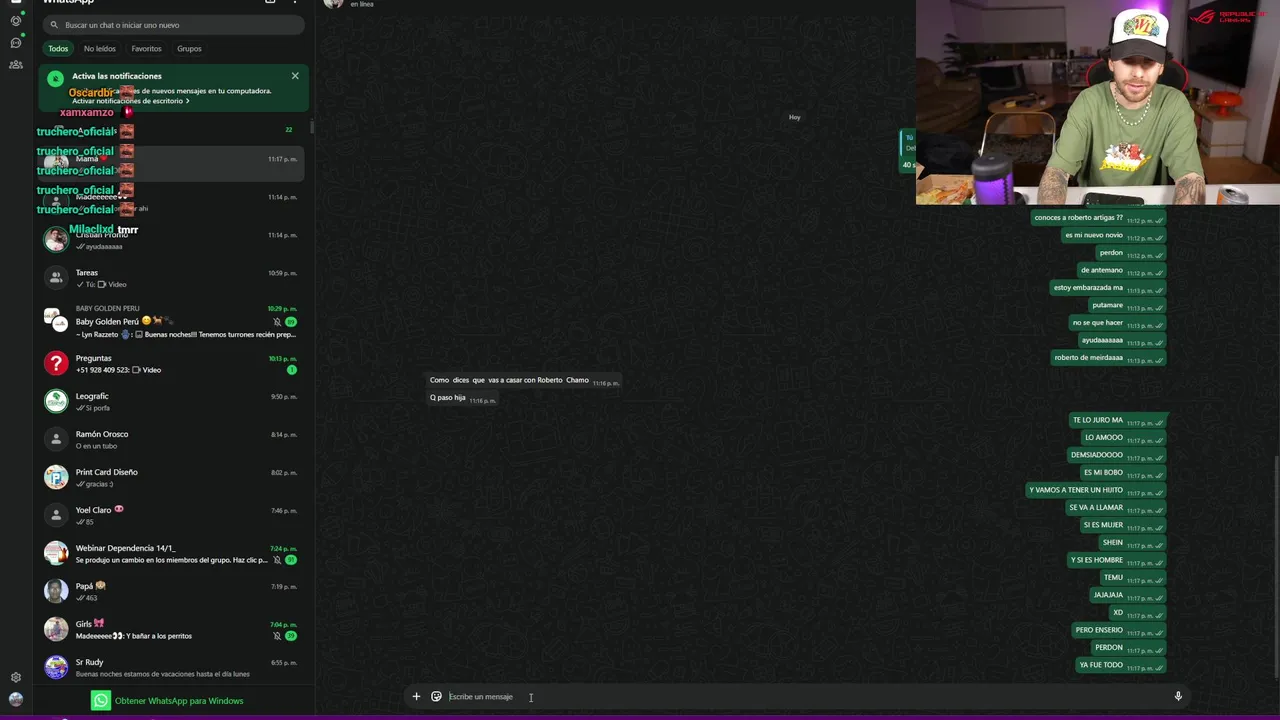Click sent message 'Y VAMOS A TENER UN HIJITO'
The image size is (1280, 720).
click(x=1096, y=490)
